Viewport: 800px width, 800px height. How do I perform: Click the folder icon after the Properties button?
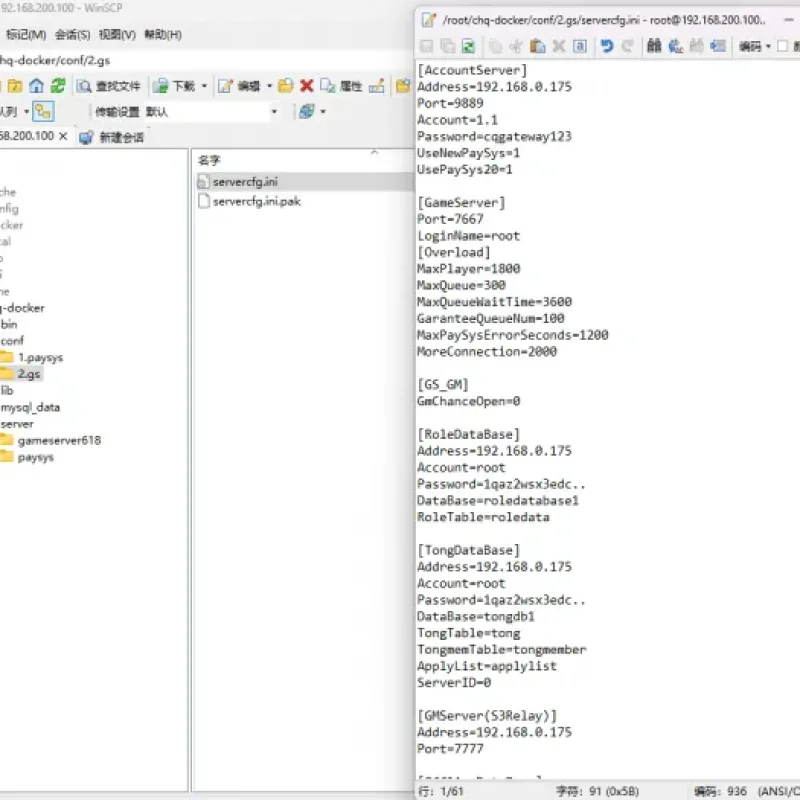coord(403,86)
